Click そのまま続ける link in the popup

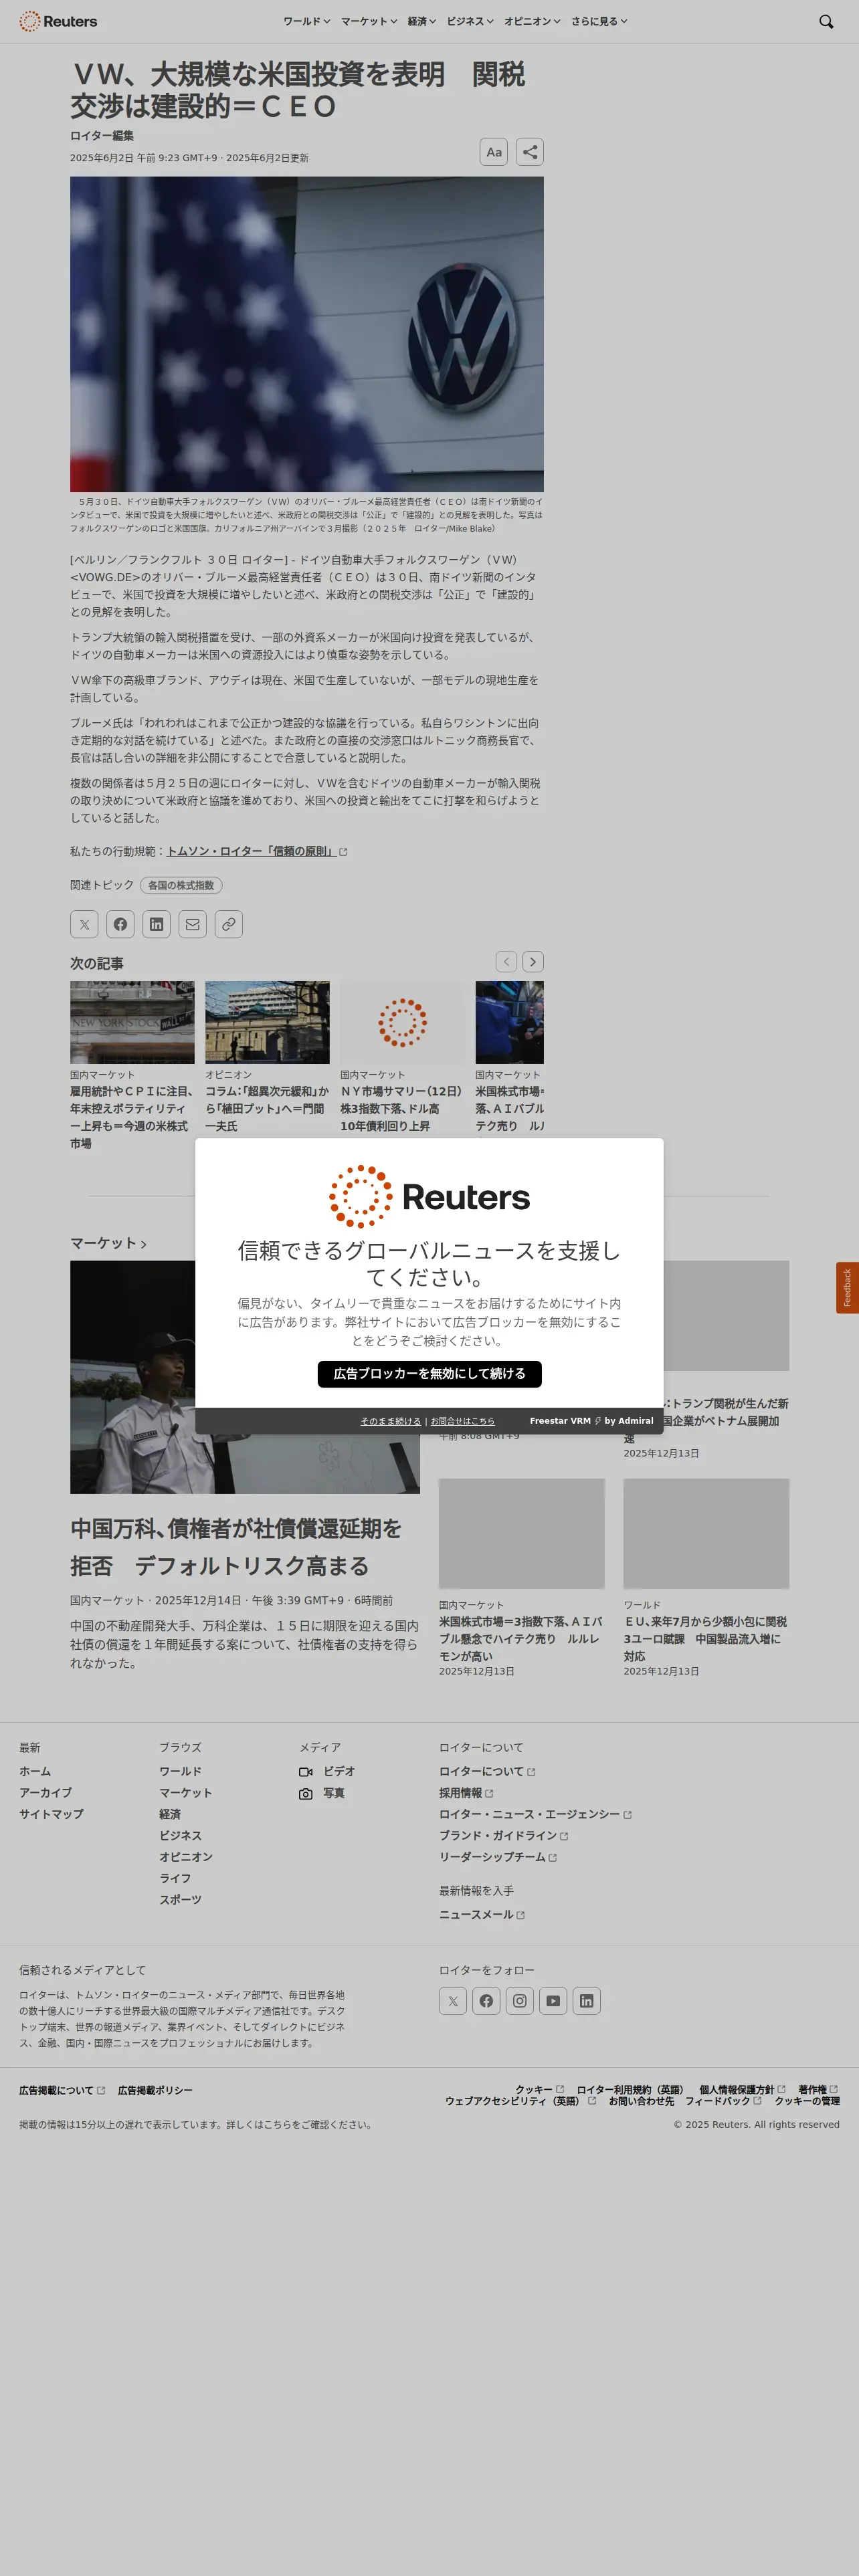[391, 1421]
